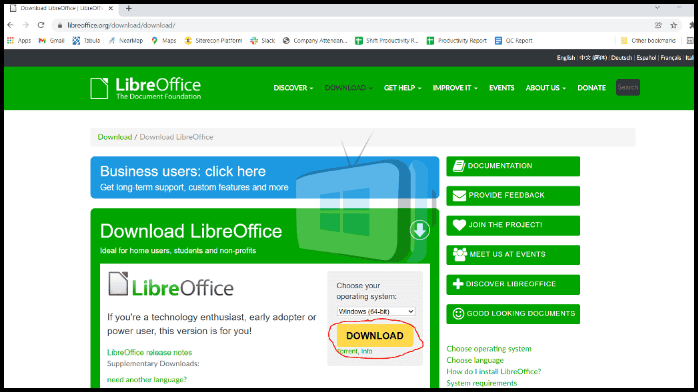Click need another language link
This screenshot has height=392, width=698.
coord(147,380)
